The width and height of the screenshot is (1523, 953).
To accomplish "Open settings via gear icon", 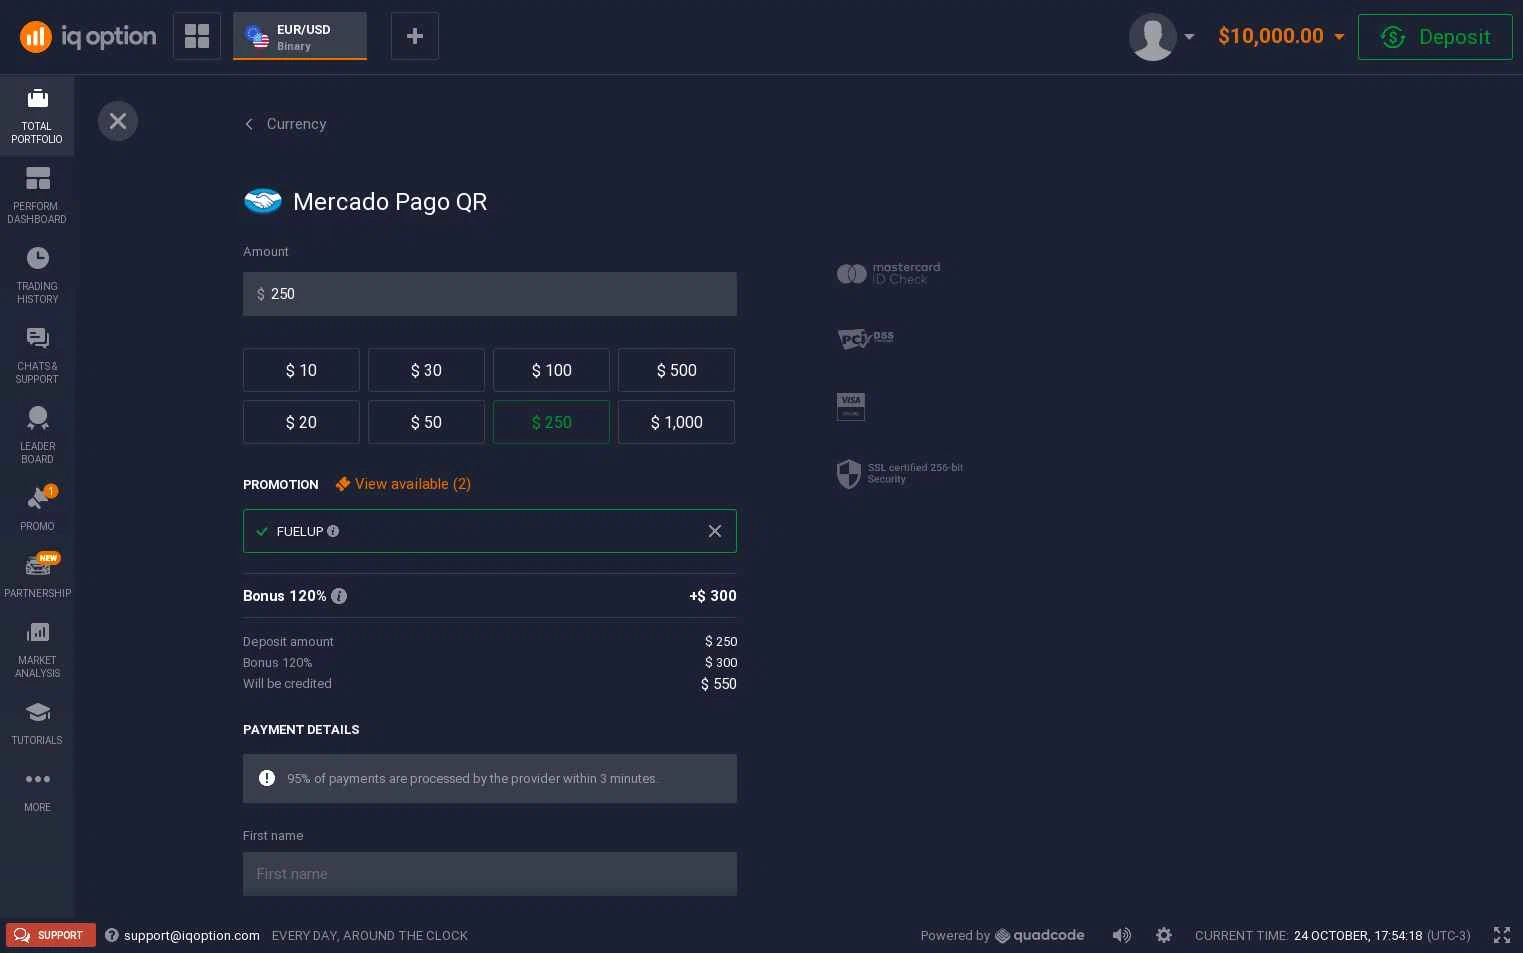I will tap(1164, 935).
